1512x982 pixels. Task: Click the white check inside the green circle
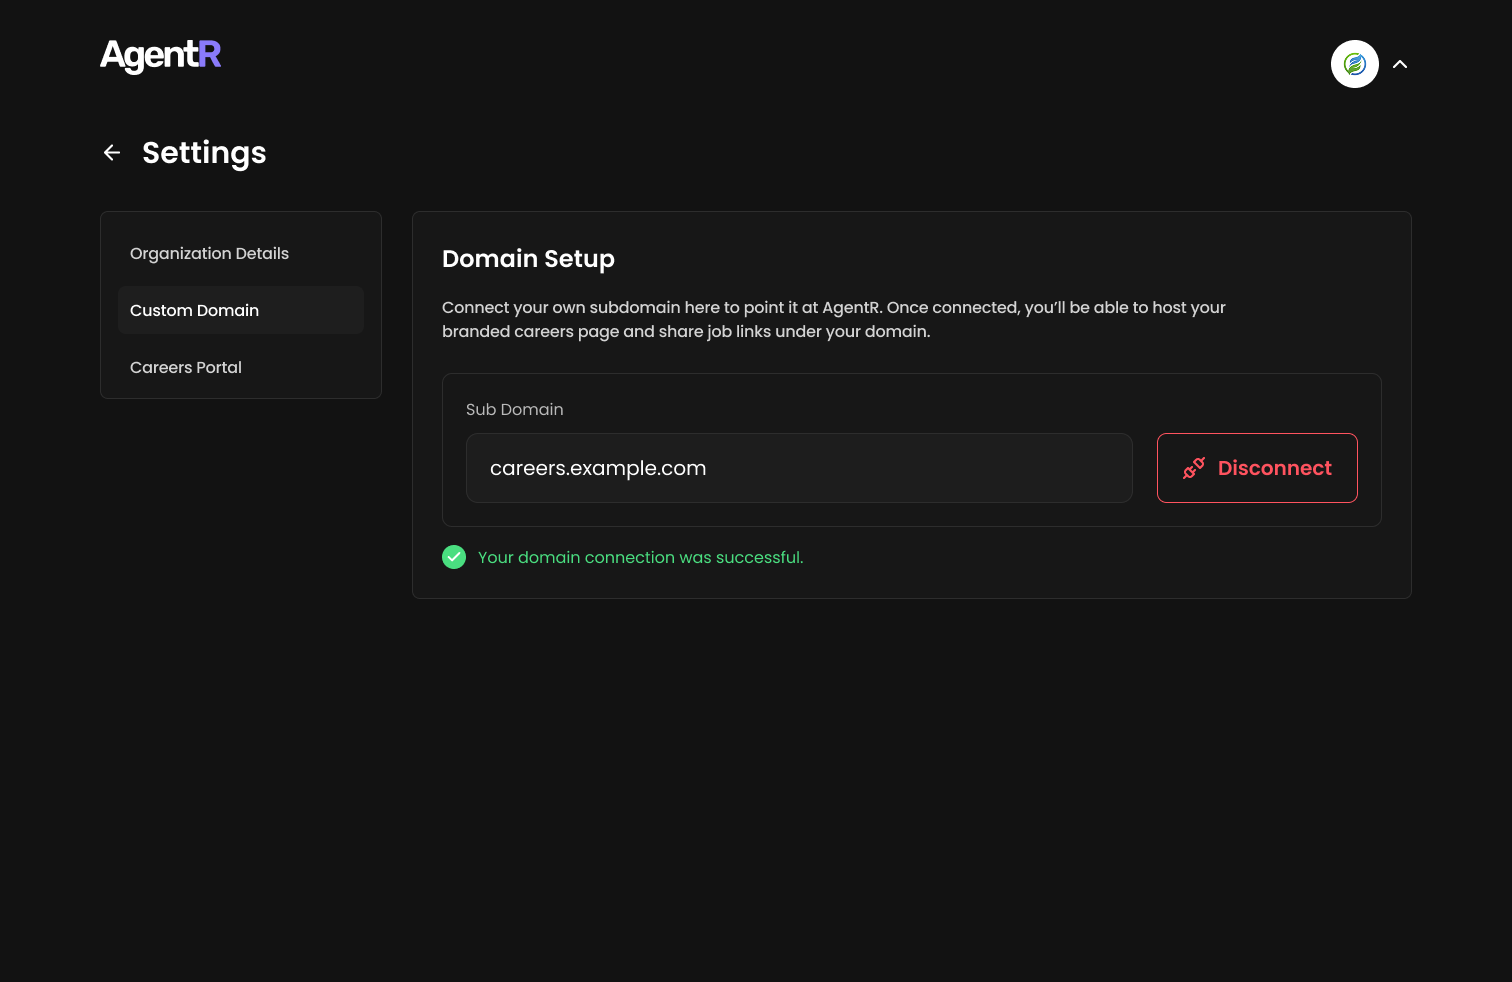(454, 557)
